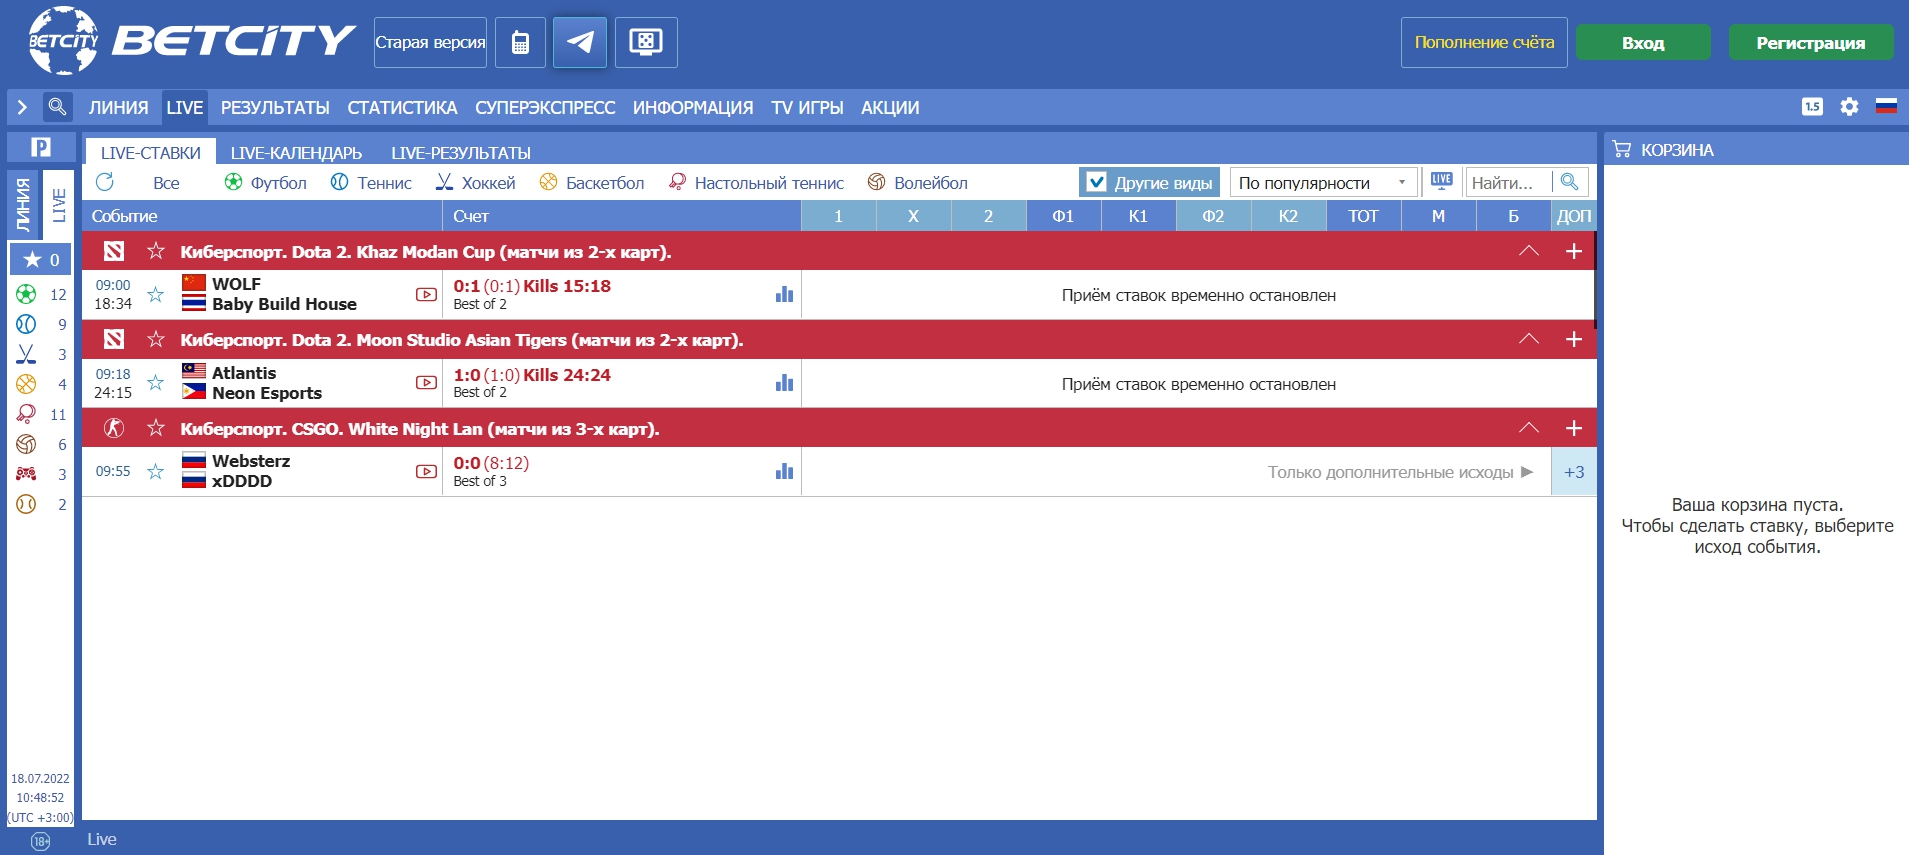
Task: Play video stream for Atlantis vs Neon Esports
Action: [426, 383]
